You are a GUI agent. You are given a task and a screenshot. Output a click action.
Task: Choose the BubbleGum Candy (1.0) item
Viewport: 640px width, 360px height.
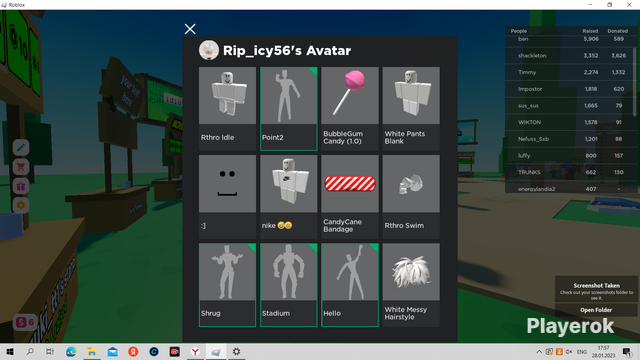[x=350, y=109]
